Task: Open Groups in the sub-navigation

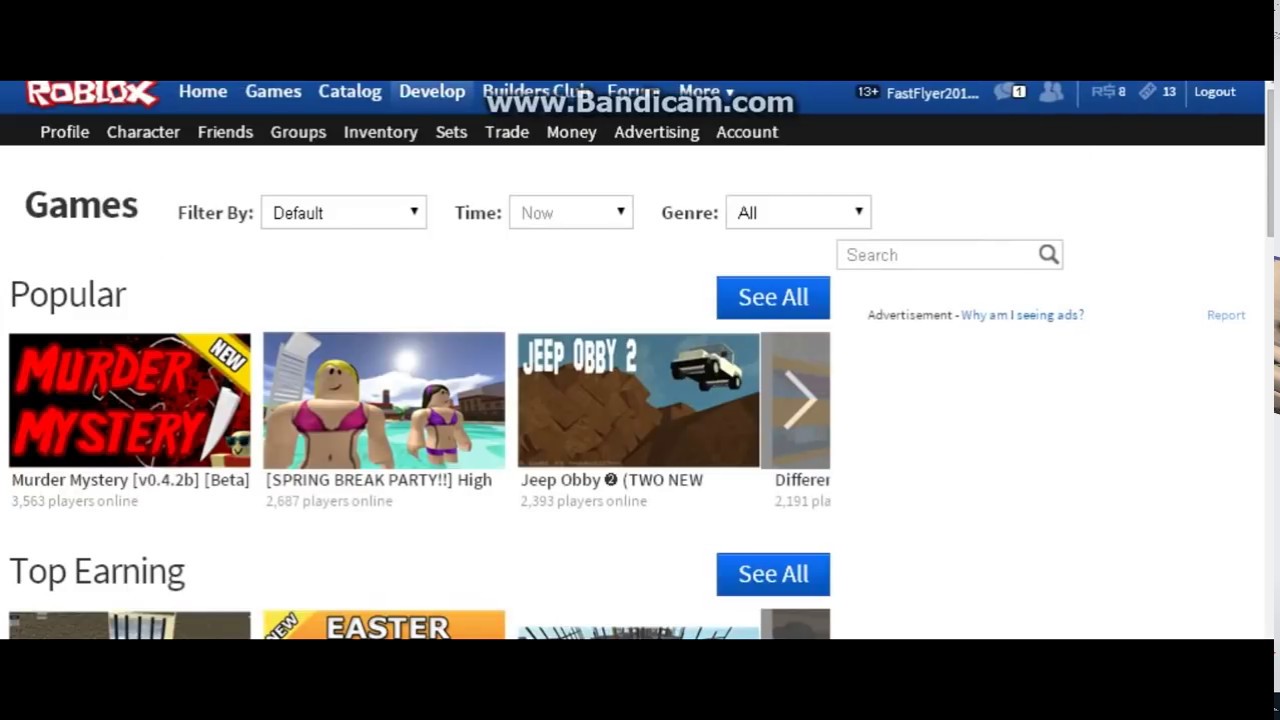Action: (x=298, y=132)
